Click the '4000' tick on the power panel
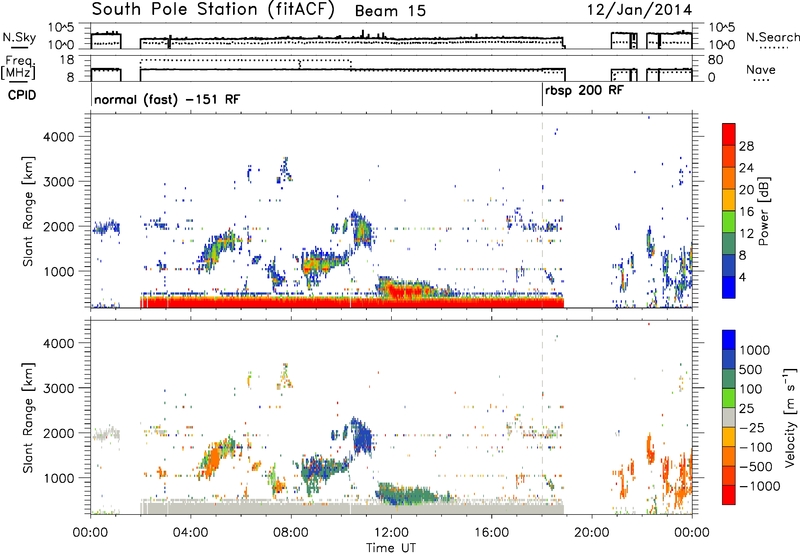This screenshot has height=554, width=800. tap(58, 137)
